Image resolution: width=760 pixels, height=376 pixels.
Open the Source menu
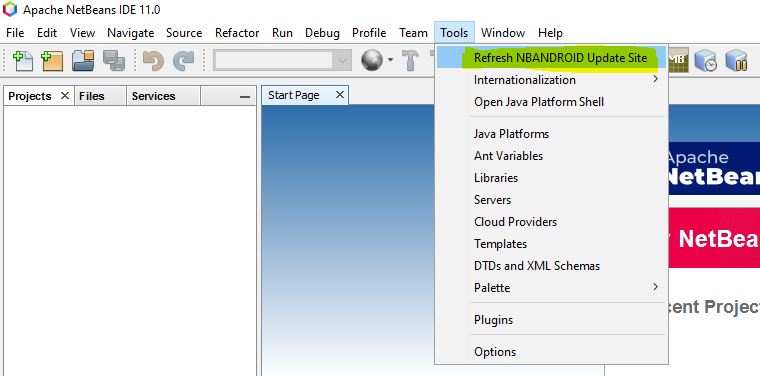184,33
